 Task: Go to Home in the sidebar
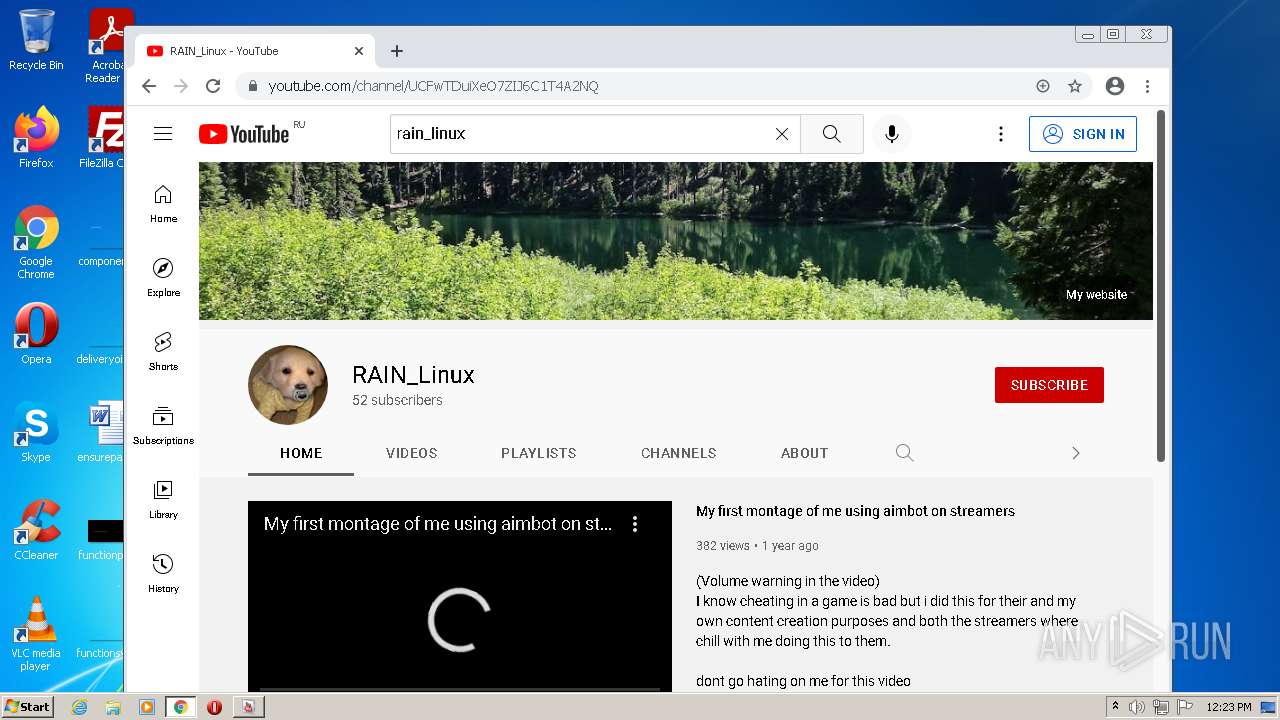(163, 204)
